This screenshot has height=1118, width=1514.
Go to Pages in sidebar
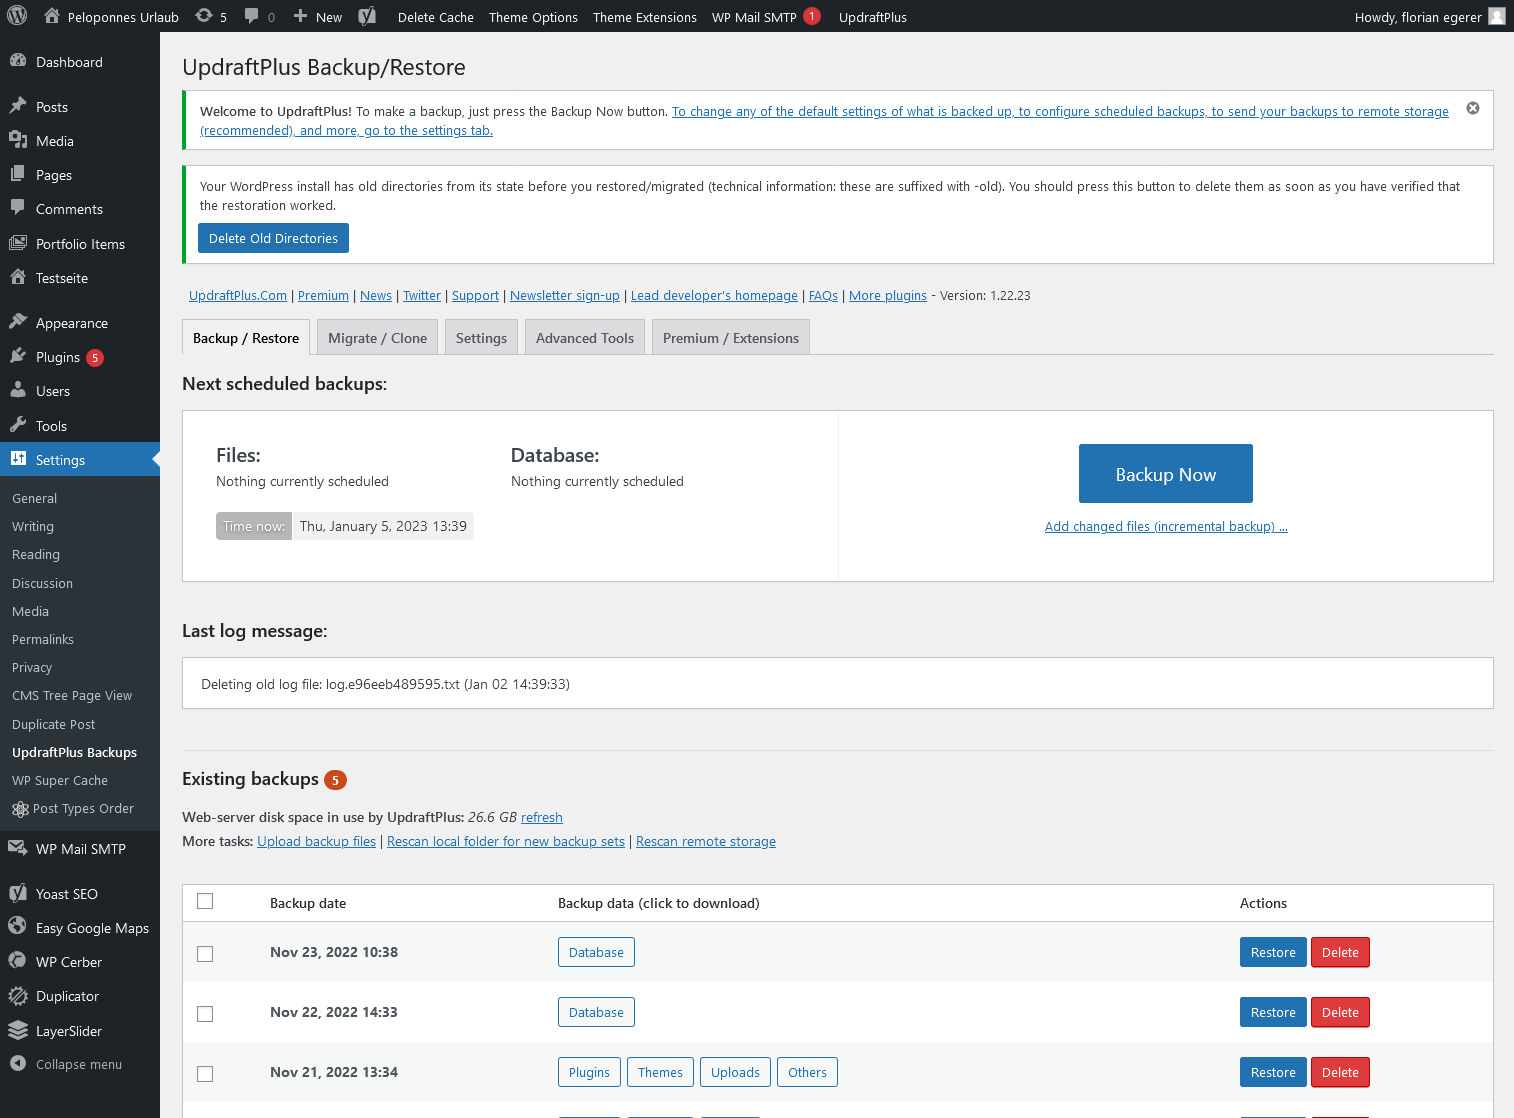(80, 175)
